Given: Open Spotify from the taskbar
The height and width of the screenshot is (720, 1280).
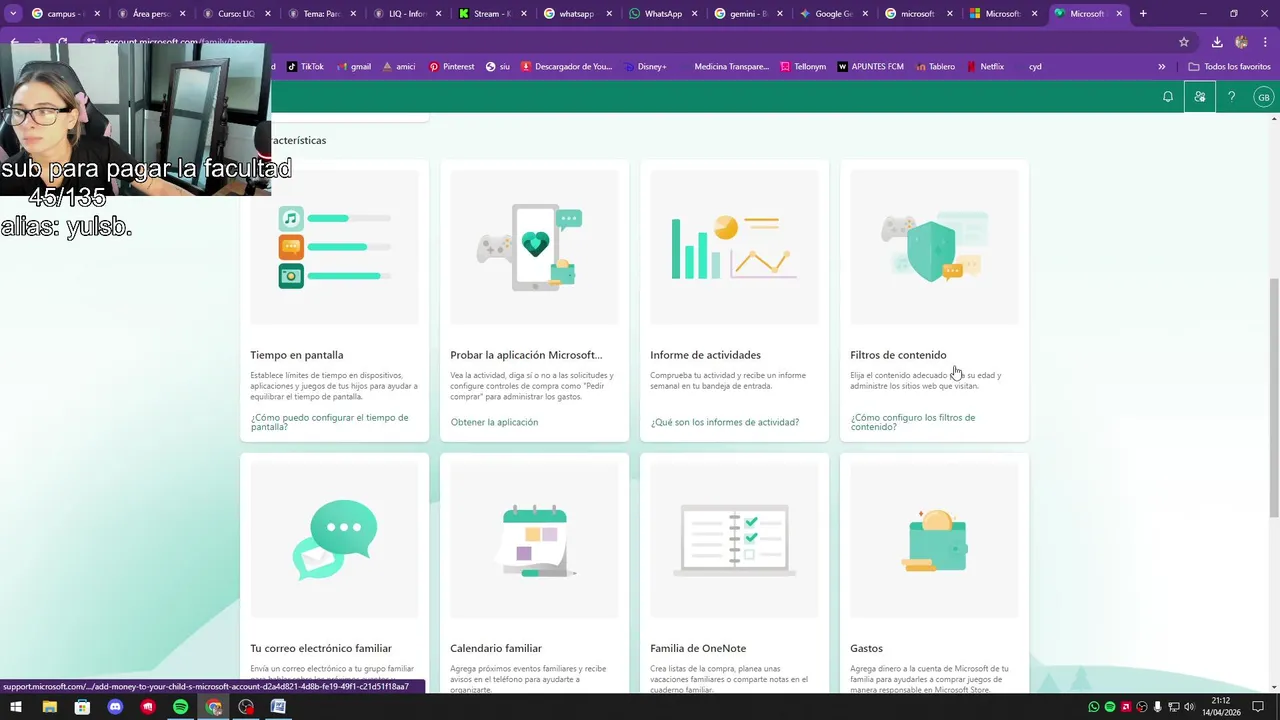Looking at the screenshot, I should pyautogui.click(x=180, y=707).
